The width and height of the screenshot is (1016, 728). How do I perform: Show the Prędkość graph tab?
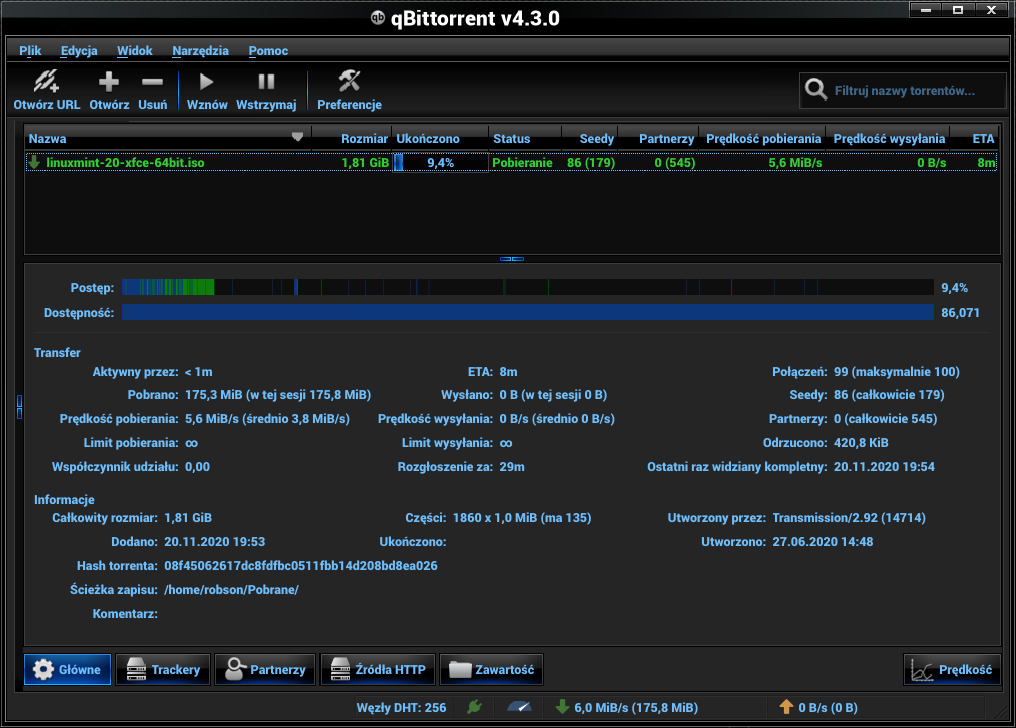[952, 670]
